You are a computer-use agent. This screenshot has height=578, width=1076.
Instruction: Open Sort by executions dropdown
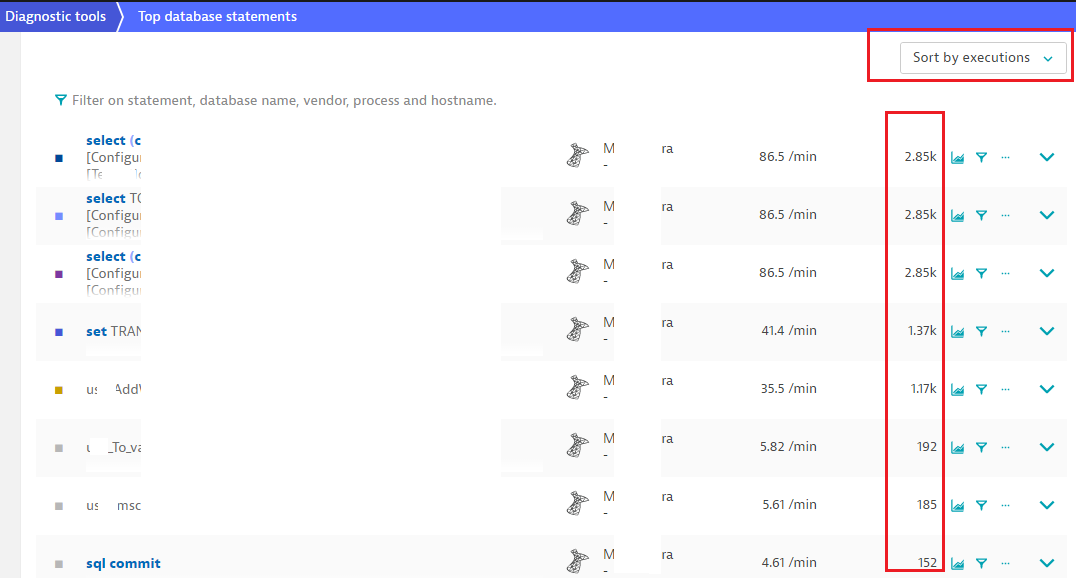(x=982, y=58)
